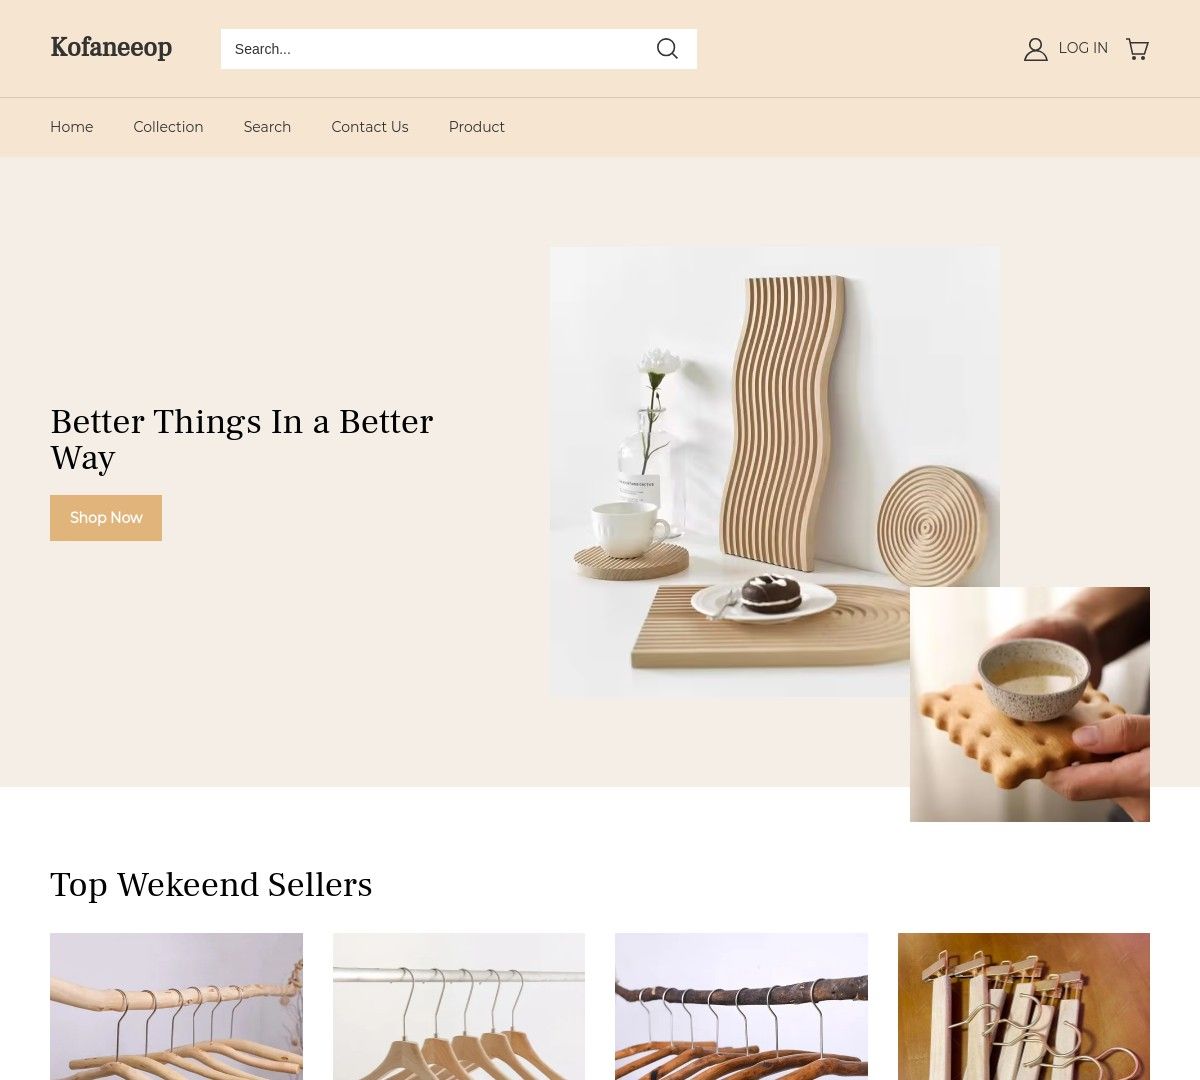
Task: Open the wooden clip hangers product image
Action: click(1024, 1006)
